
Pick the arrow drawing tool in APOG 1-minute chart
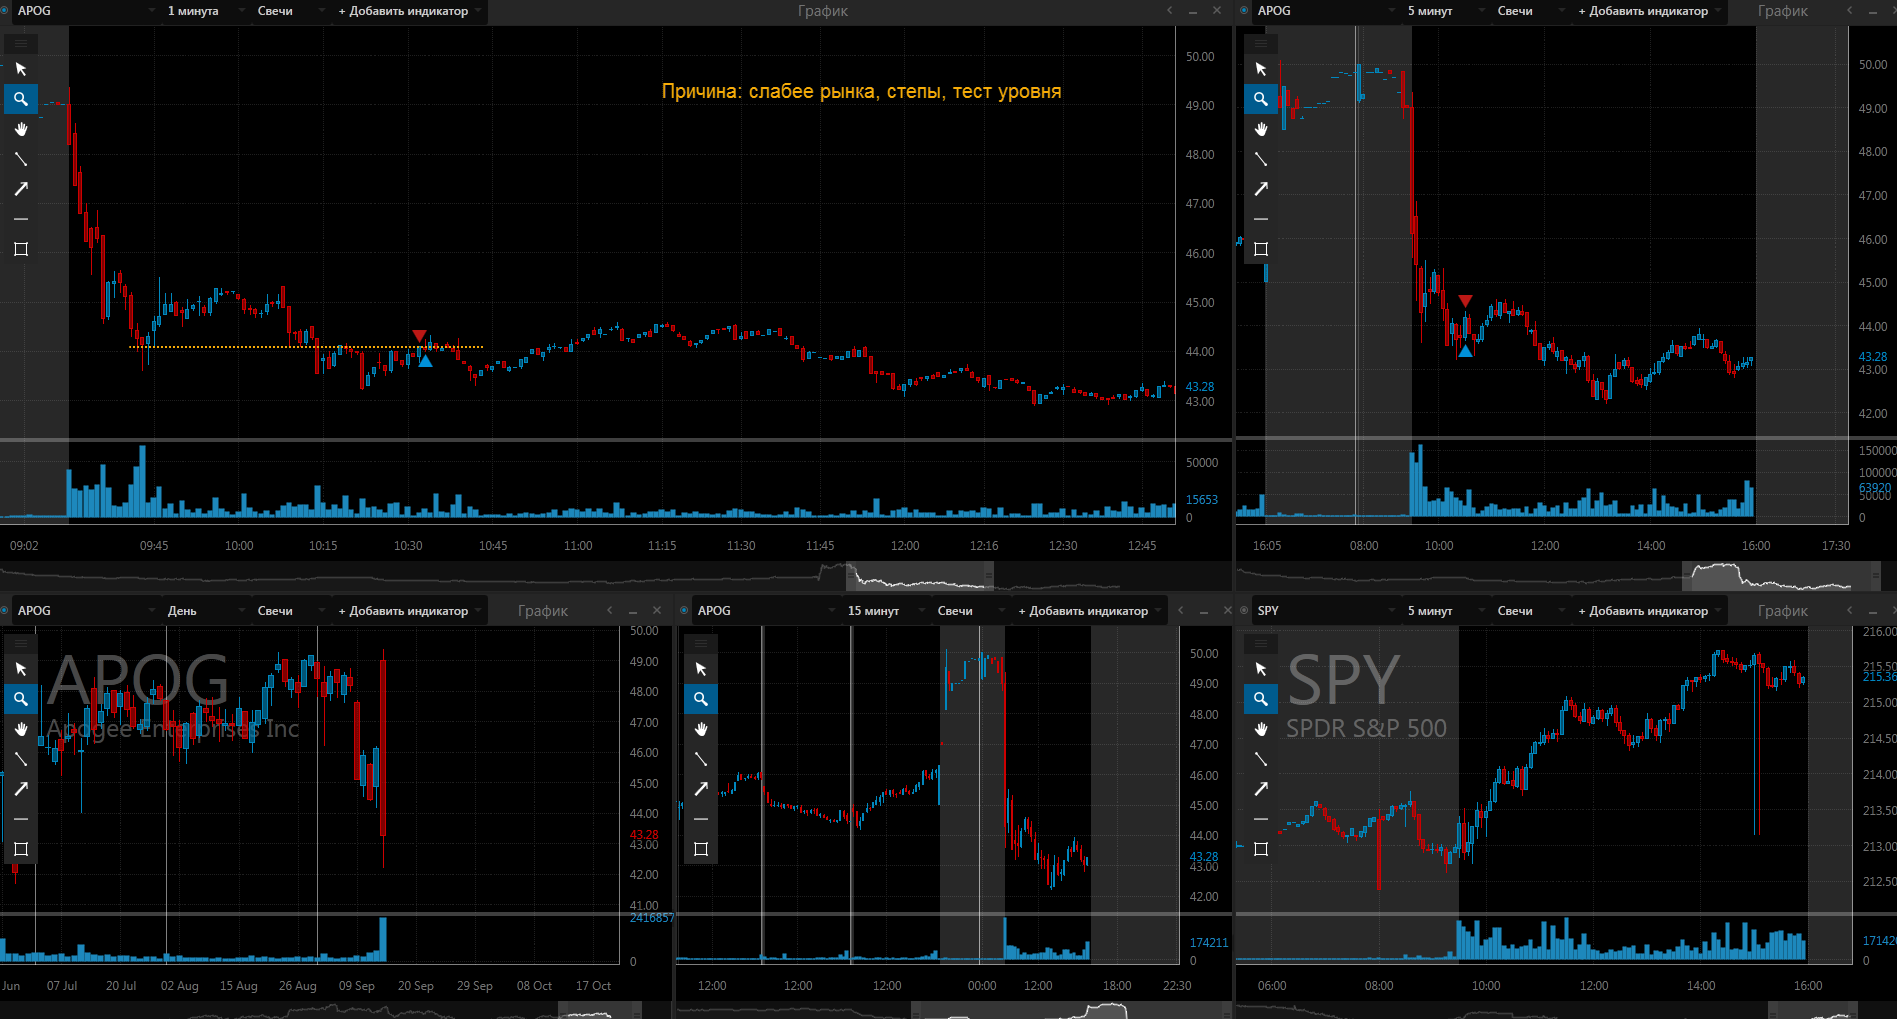coord(20,189)
